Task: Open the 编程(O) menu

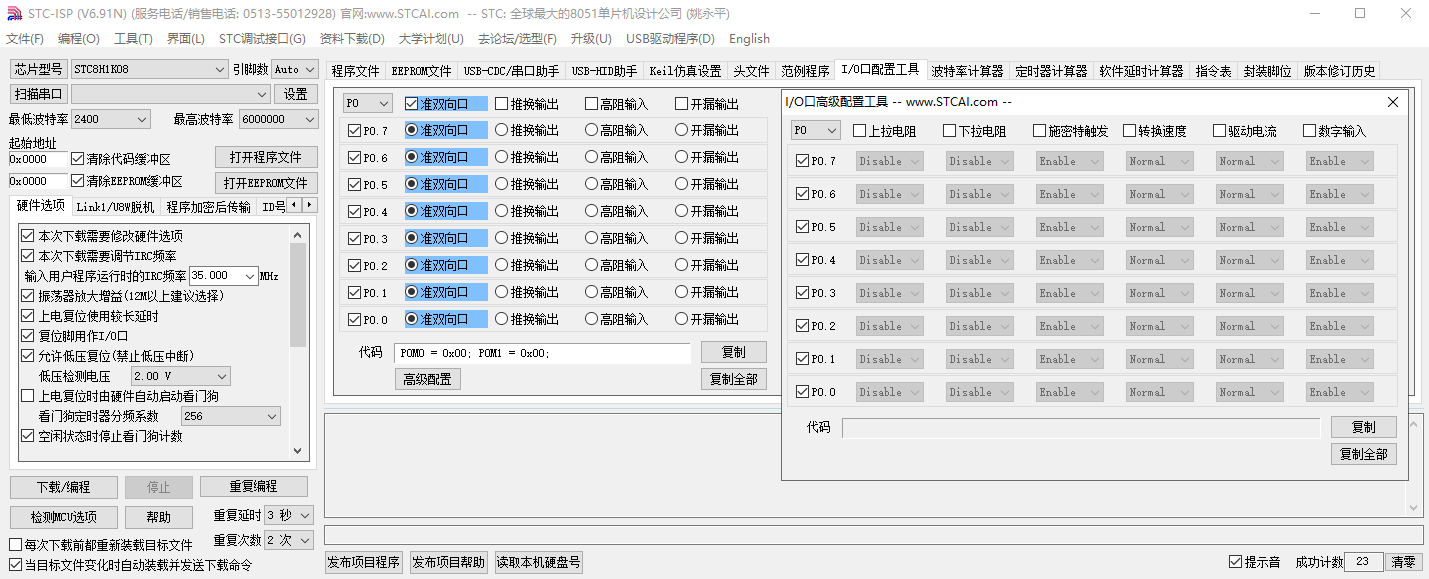Action: (79, 39)
